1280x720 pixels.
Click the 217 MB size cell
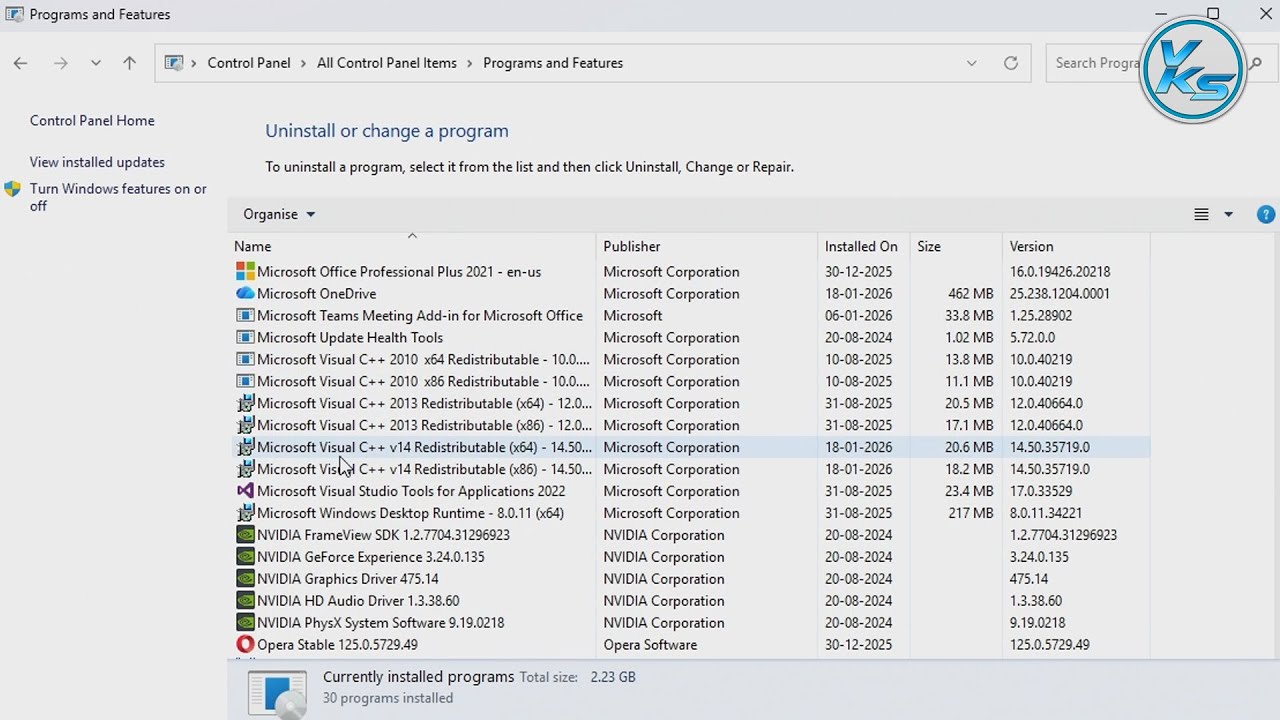coord(971,513)
